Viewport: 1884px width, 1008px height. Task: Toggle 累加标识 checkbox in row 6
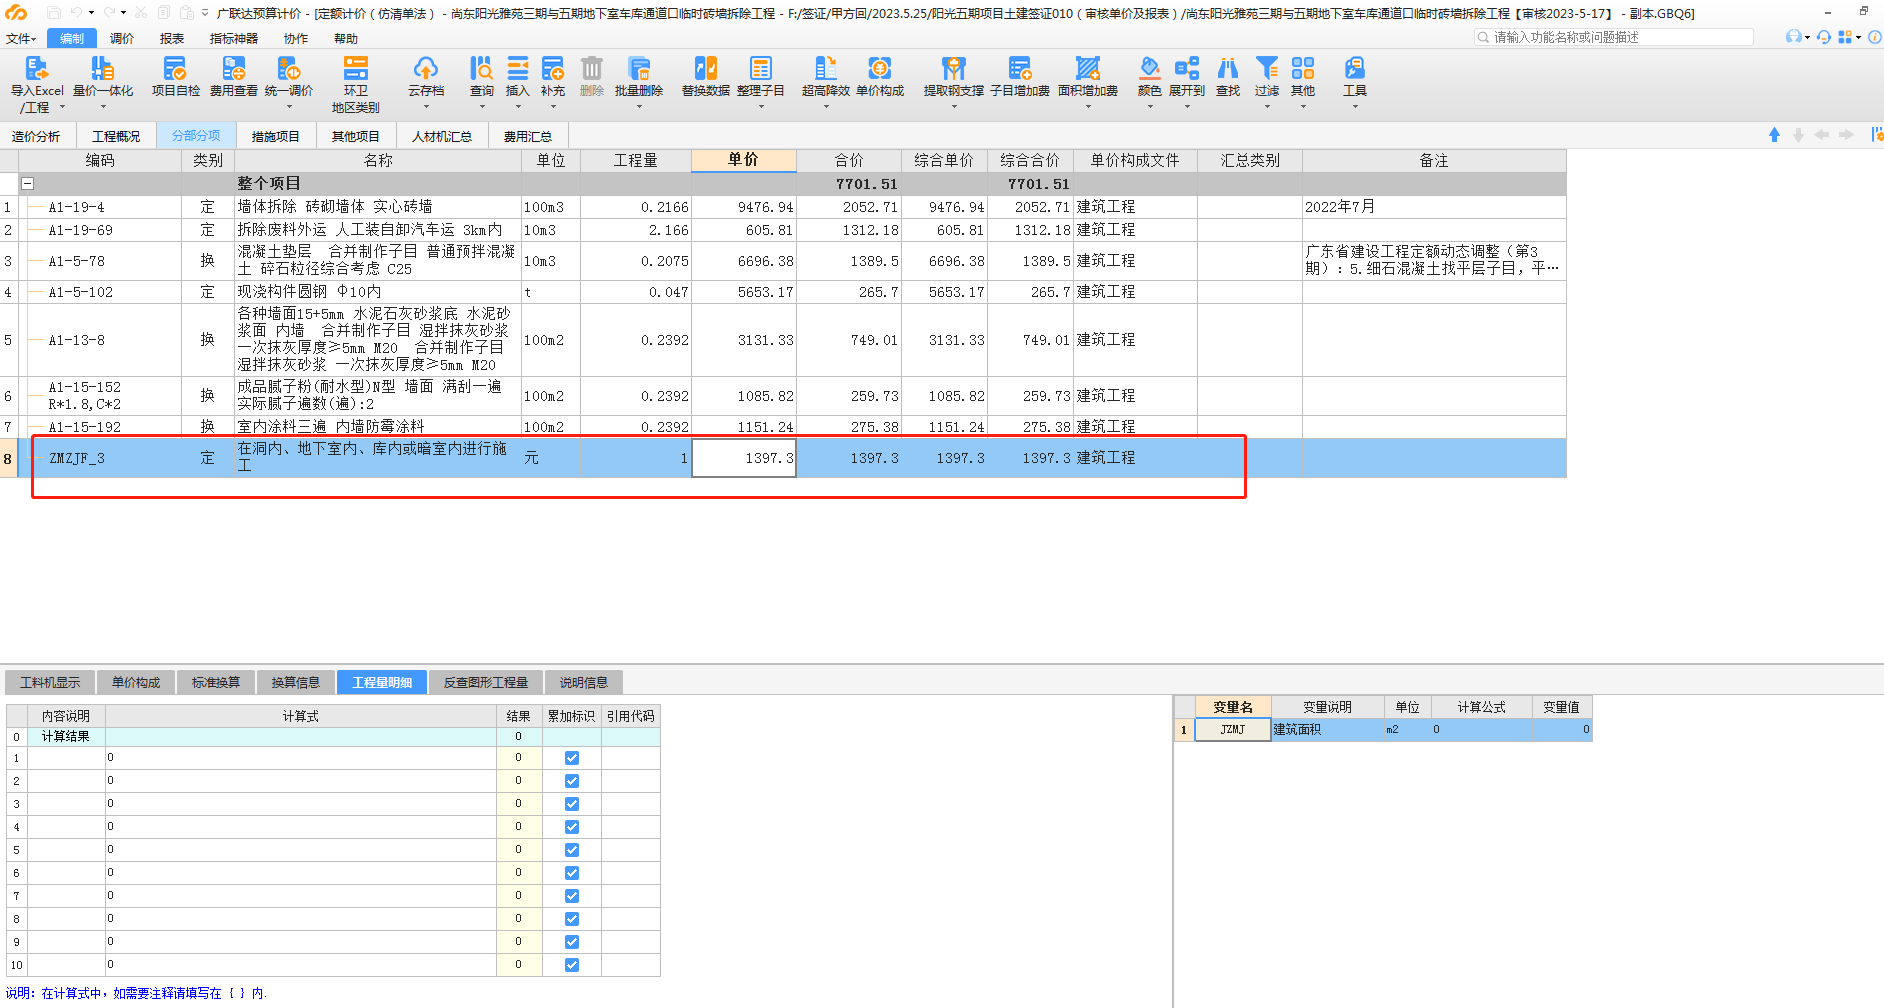coord(572,873)
